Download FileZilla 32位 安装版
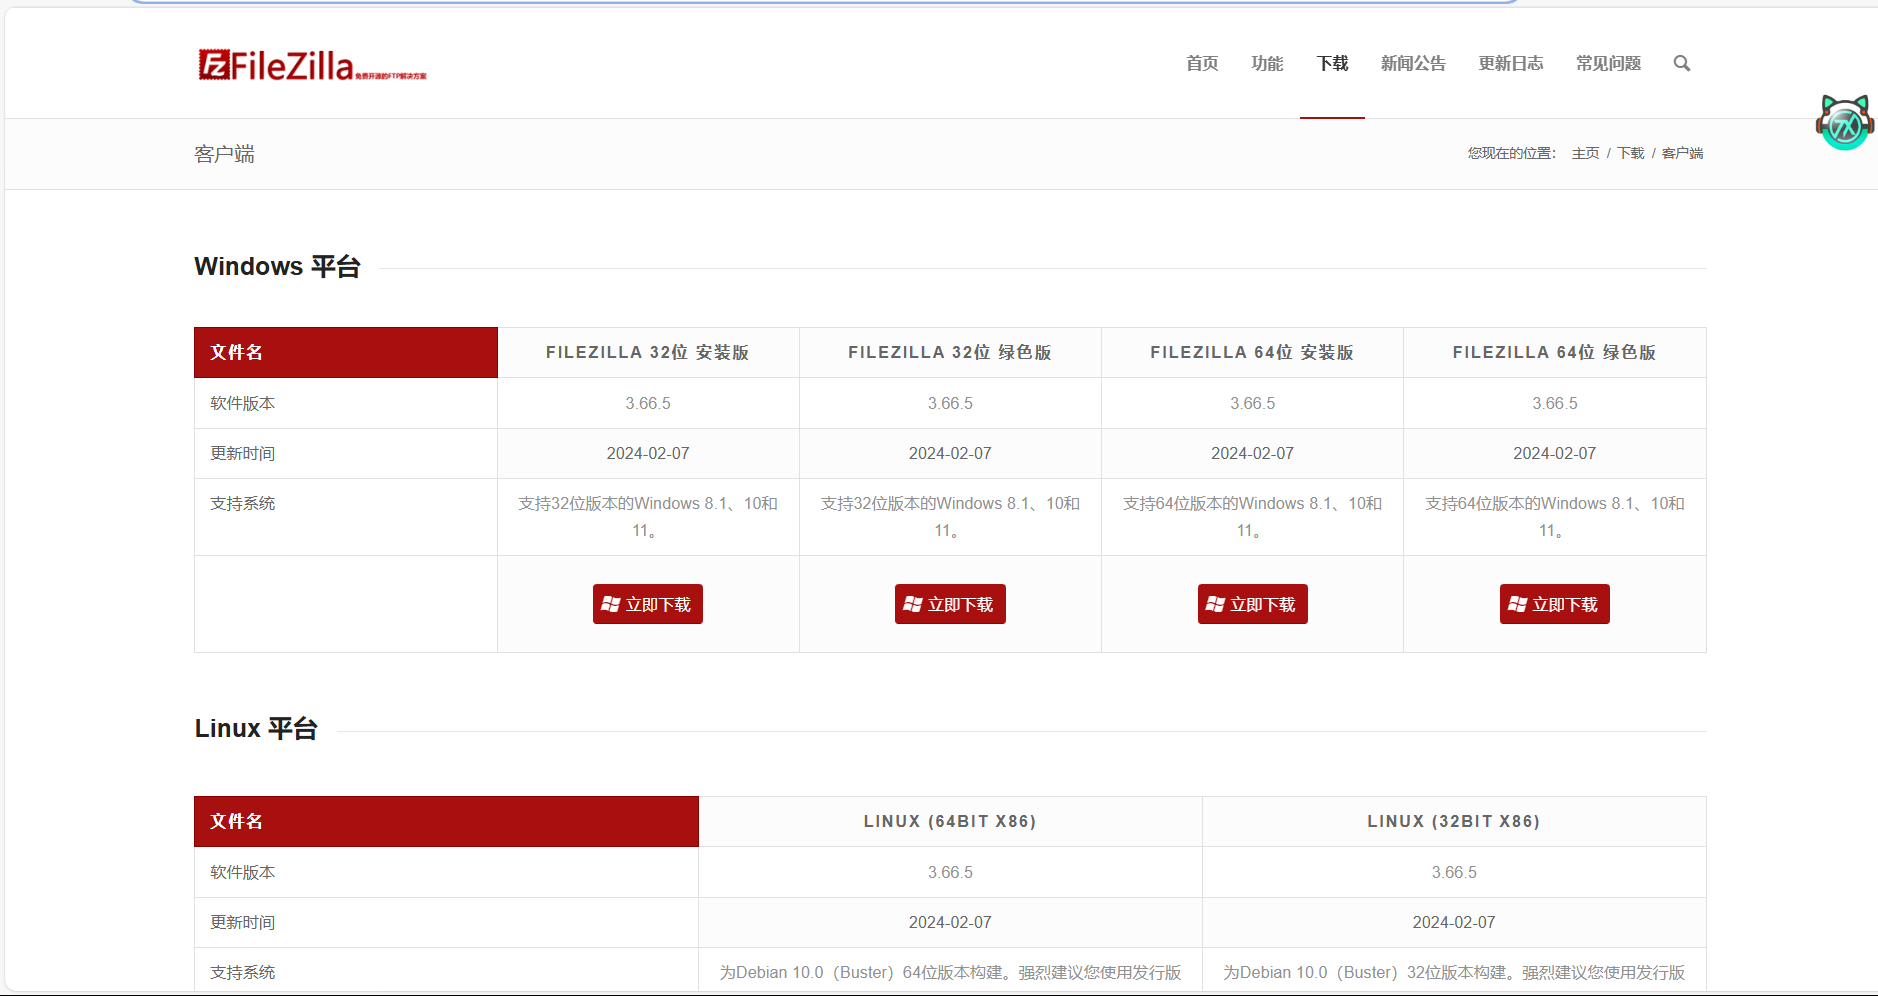This screenshot has height=996, width=1878. pyautogui.click(x=648, y=604)
